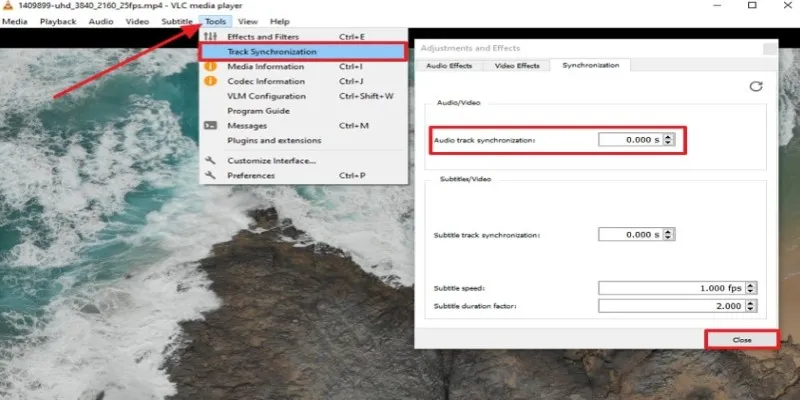Click the Audio track synchronization value field

pos(631,140)
